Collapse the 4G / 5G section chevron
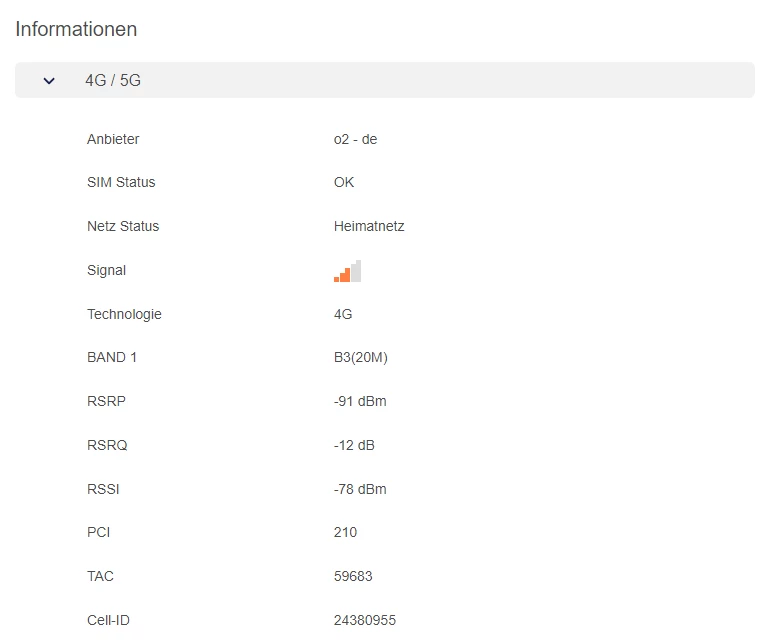This screenshot has width=778, height=641. [x=49, y=80]
